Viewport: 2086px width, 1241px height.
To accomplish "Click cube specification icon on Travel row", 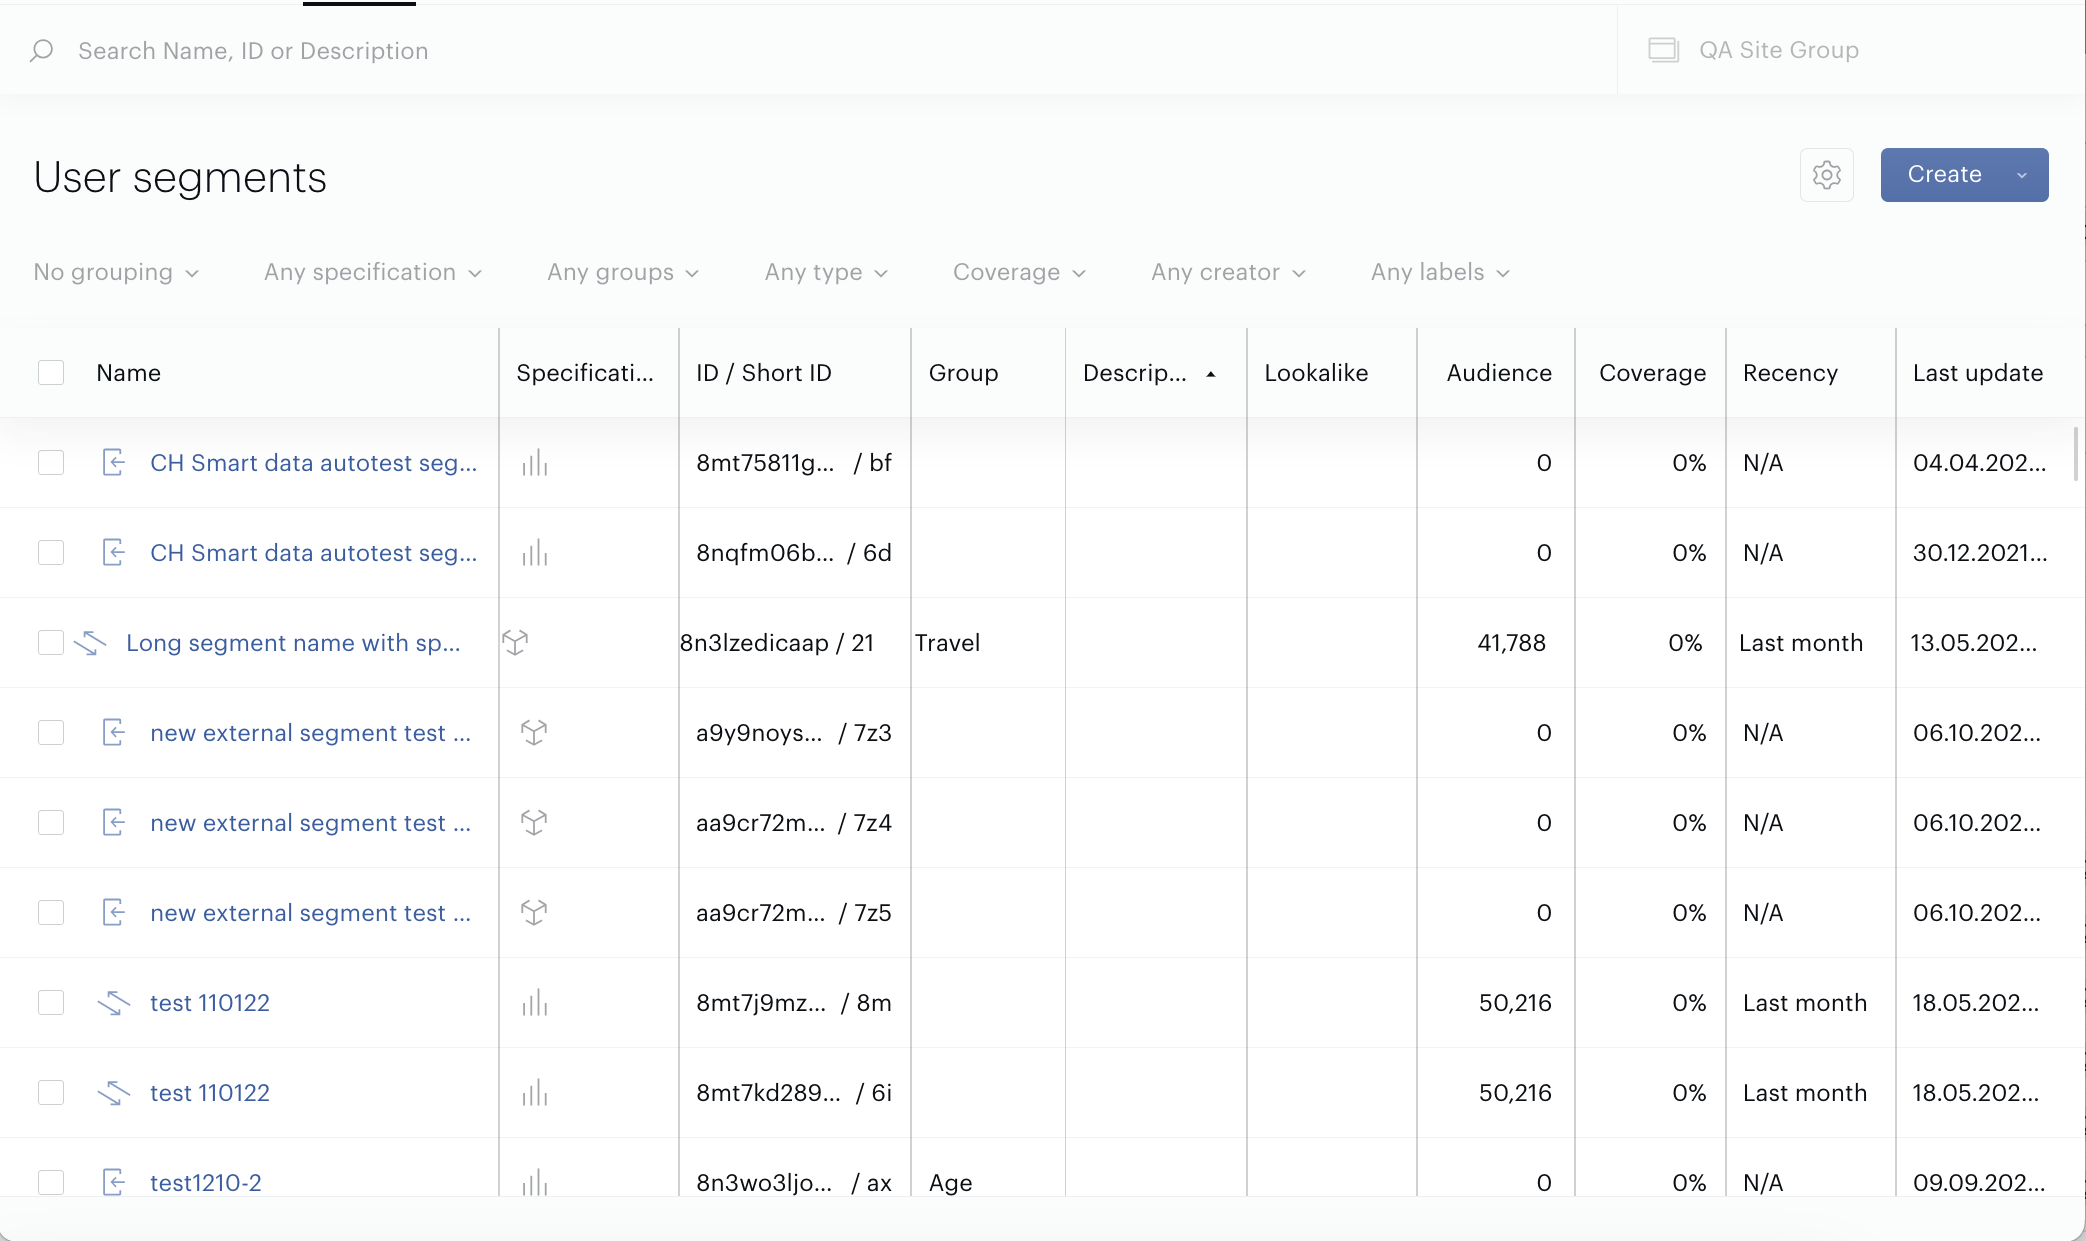I will pos(515,642).
